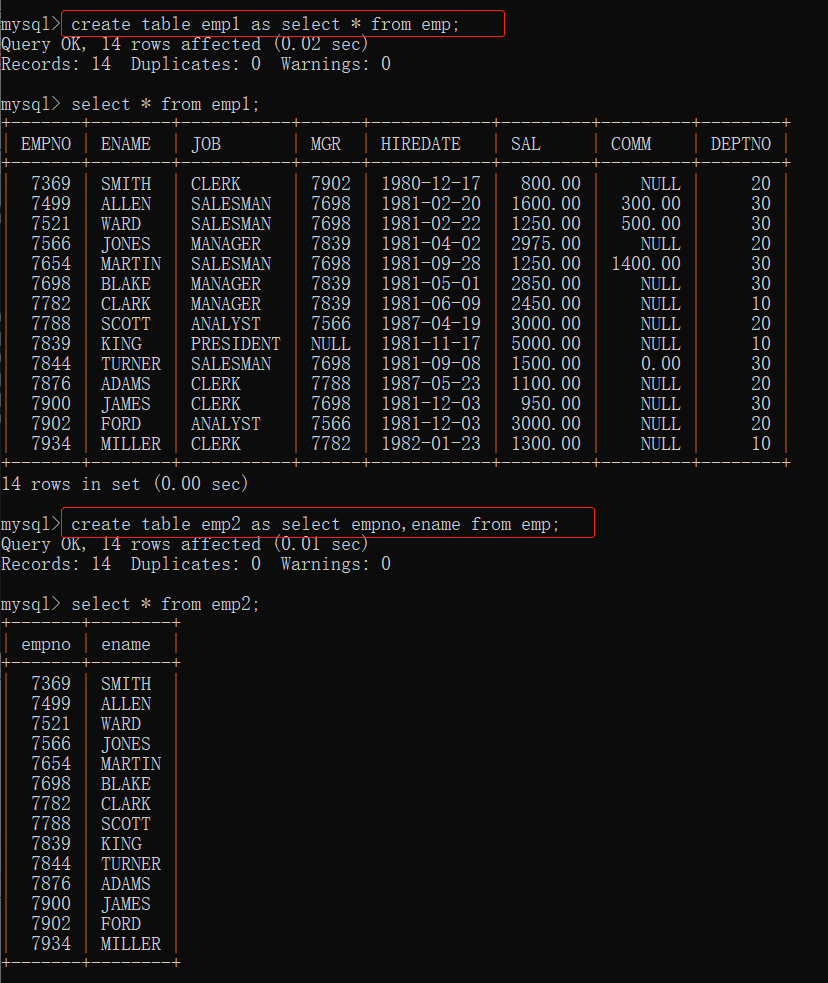Click SMITH in the emp1 table
This screenshot has height=983, width=828.
[x=126, y=184]
